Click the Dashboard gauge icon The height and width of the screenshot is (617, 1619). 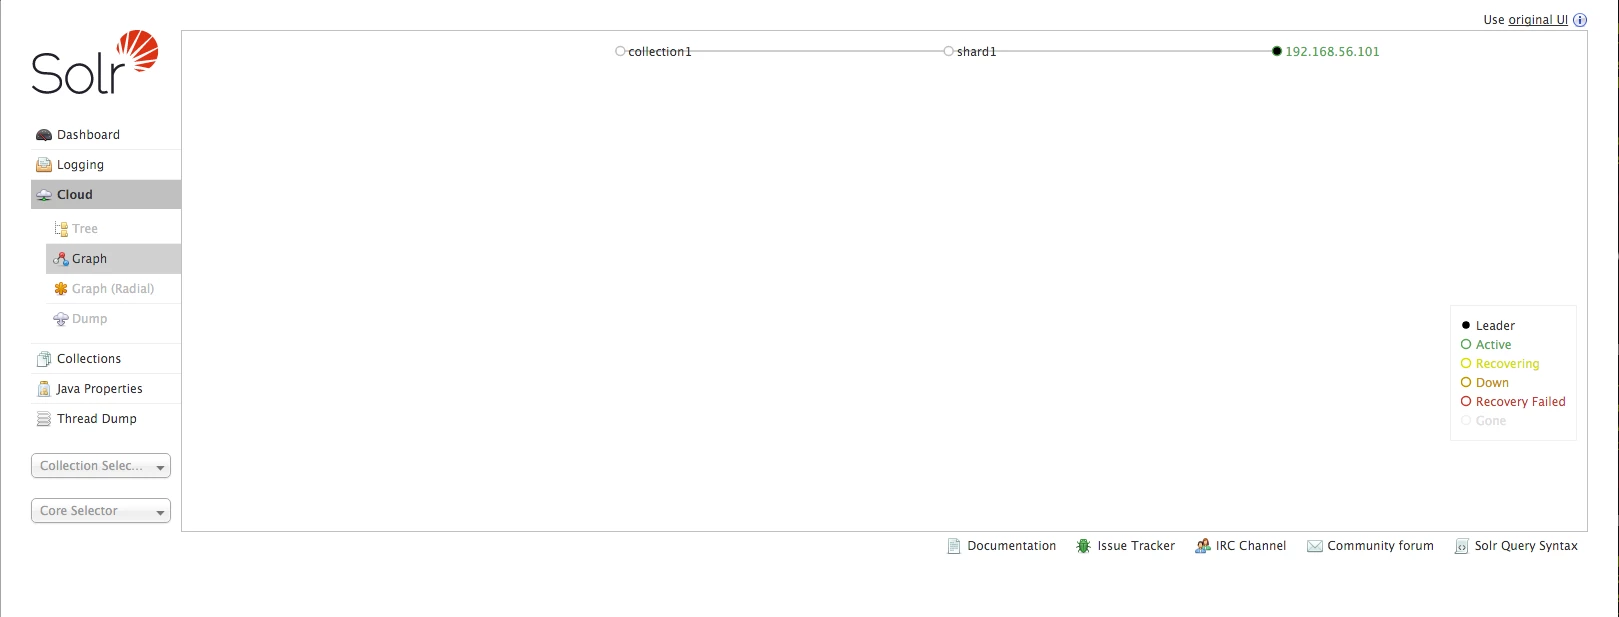pyautogui.click(x=44, y=135)
